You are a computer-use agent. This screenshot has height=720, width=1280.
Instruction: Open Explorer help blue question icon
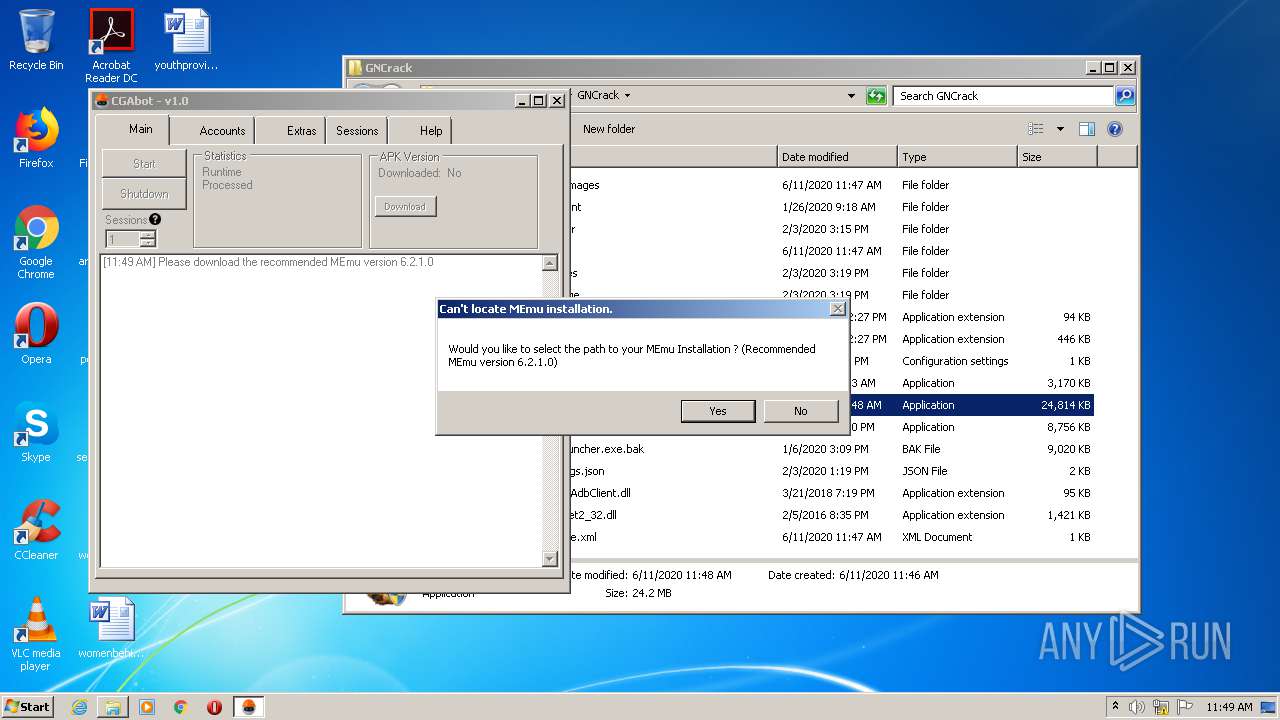1115,129
